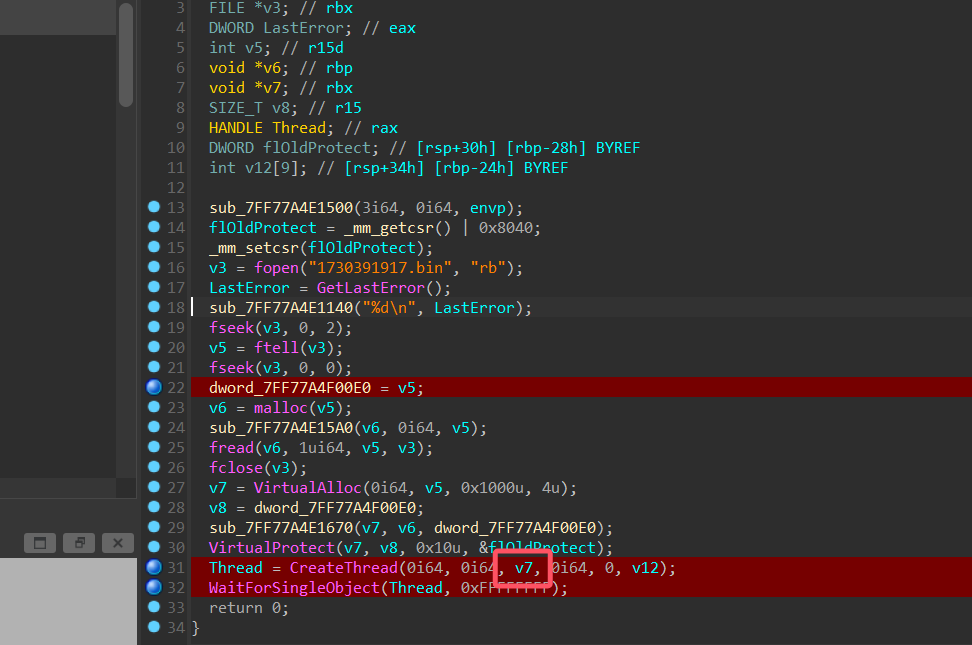Open sub_7FF77A4E1500 function reference

pyautogui.click(x=281, y=208)
